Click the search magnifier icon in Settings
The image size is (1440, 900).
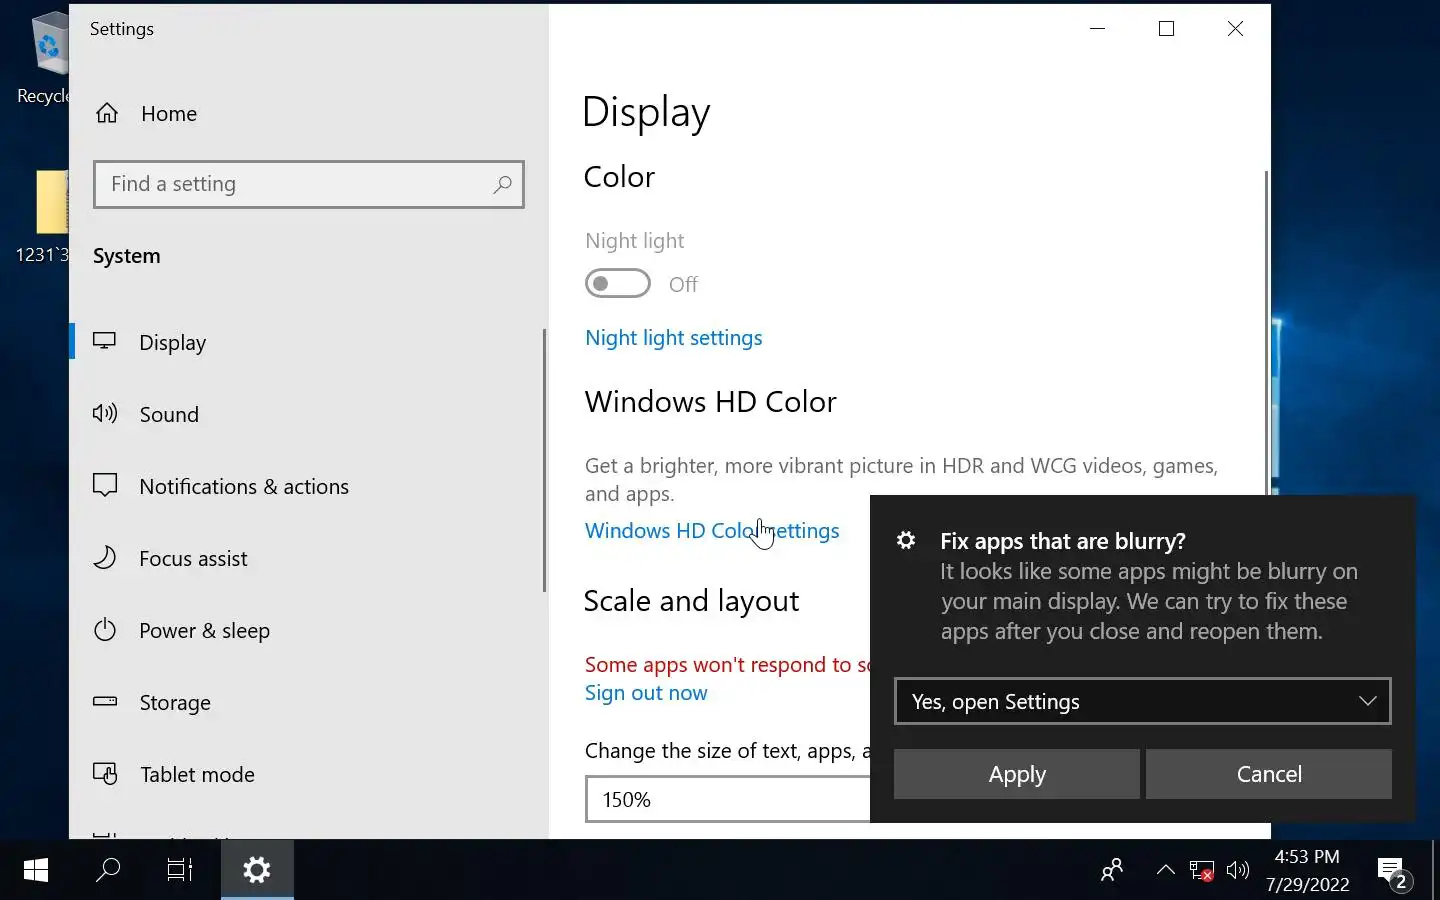coord(502,184)
